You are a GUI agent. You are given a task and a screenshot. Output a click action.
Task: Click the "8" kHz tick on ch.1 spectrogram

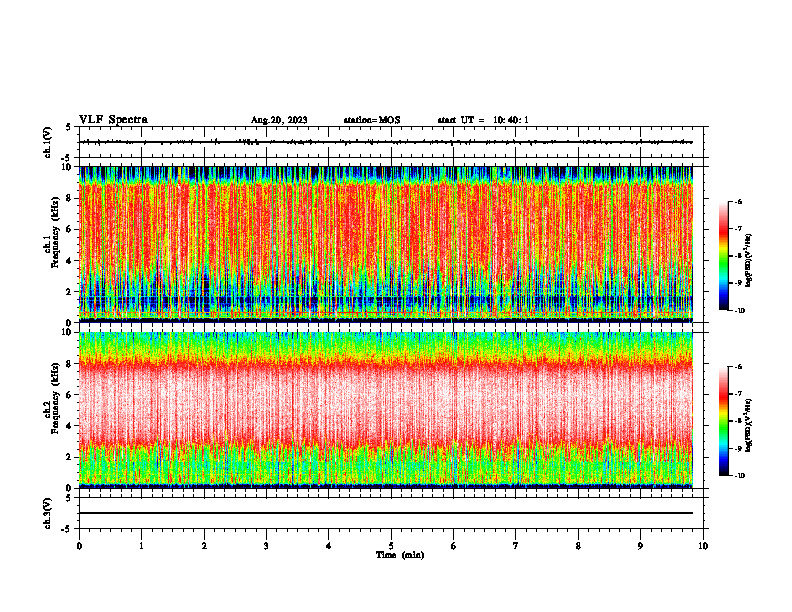point(69,198)
